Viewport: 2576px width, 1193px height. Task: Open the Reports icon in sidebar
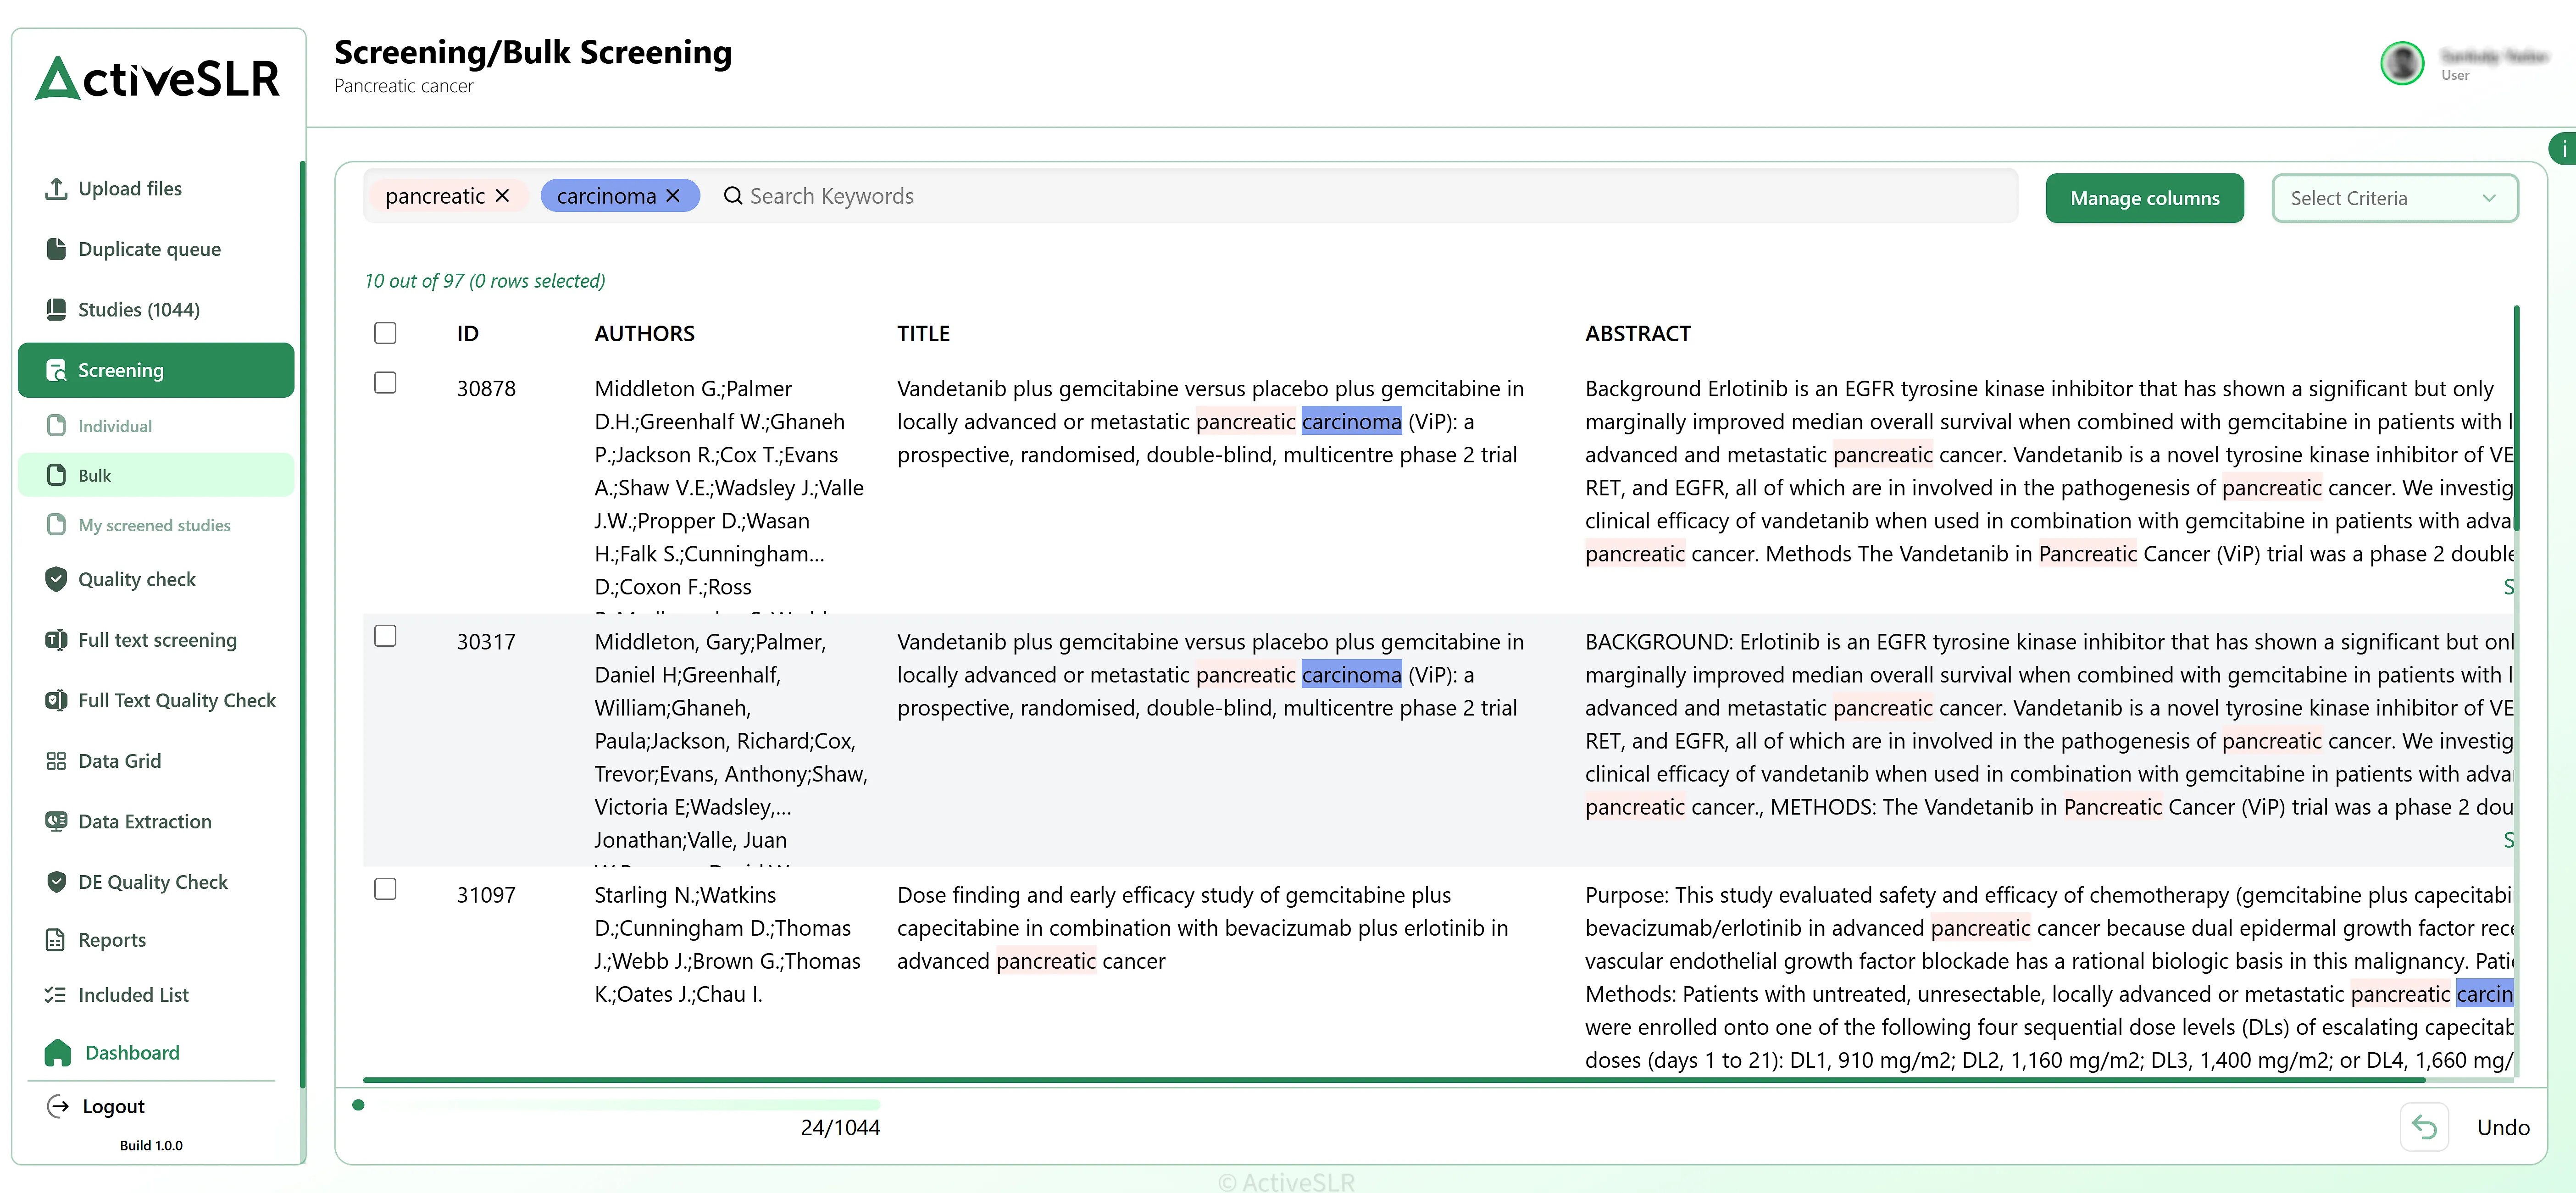tap(56, 940)
